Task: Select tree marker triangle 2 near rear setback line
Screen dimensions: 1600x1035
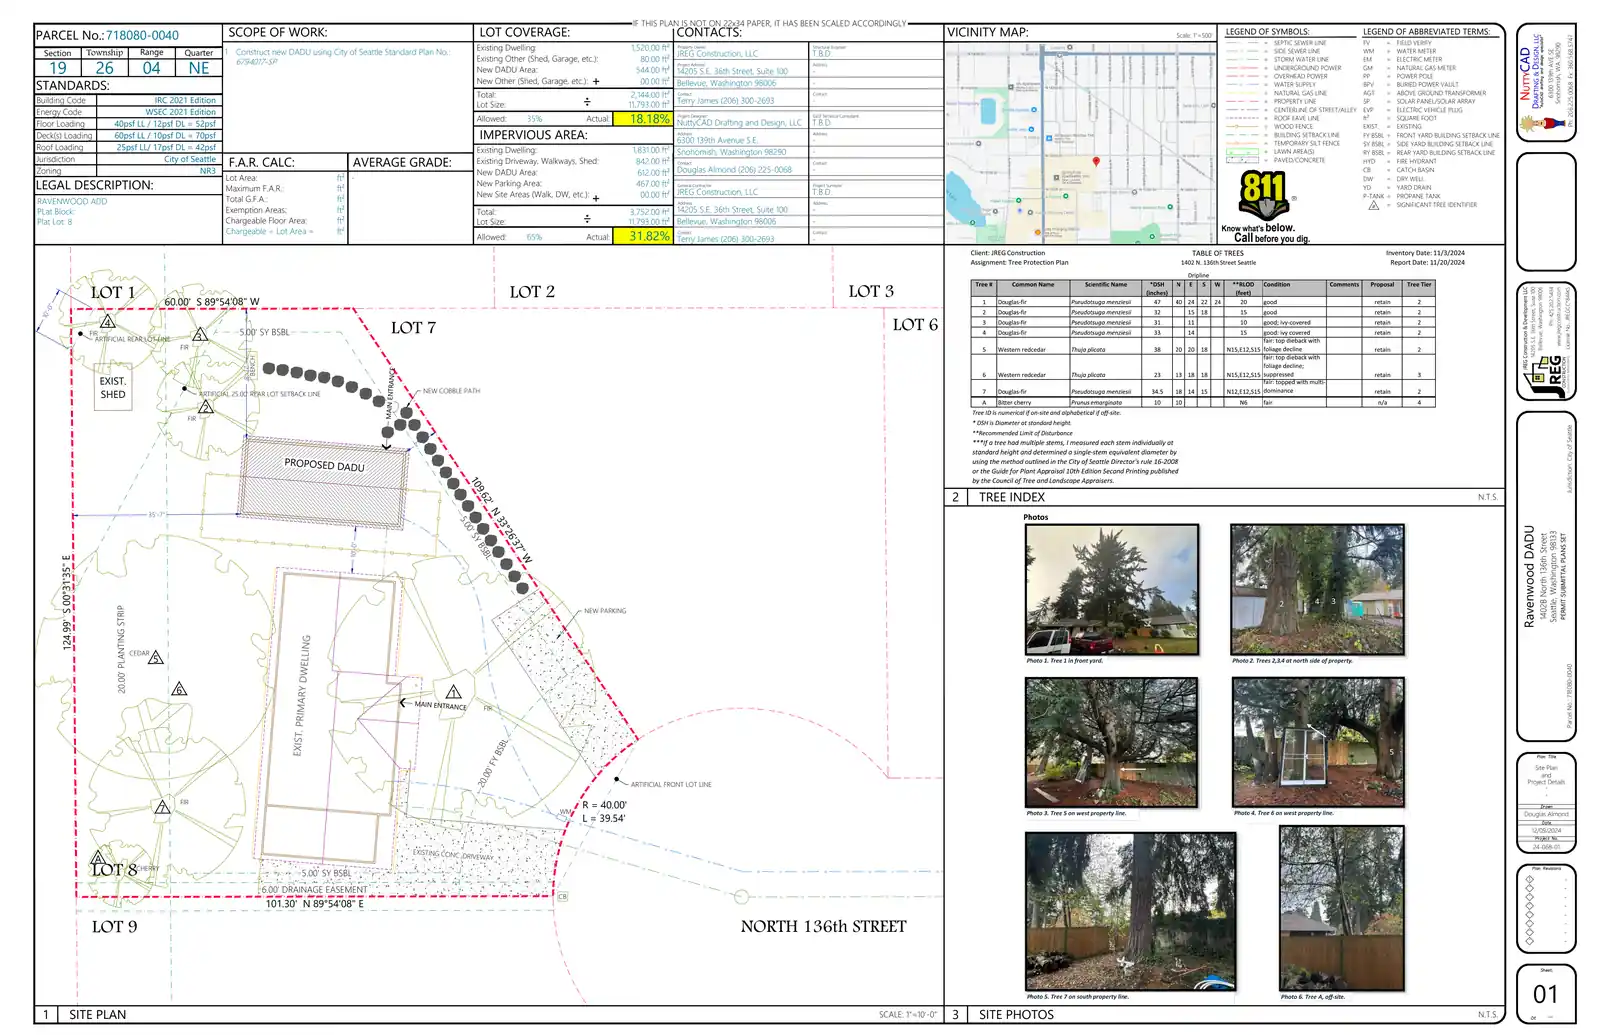Action: pyautogui.click(x=205, y=407)
